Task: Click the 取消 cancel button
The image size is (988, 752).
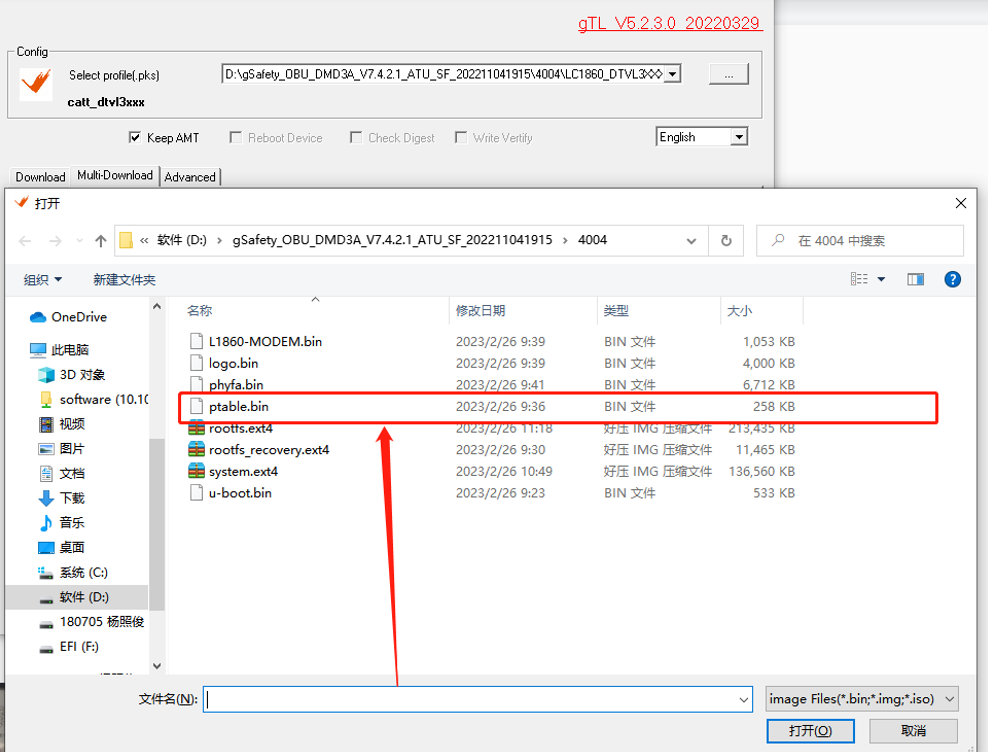Action: [x=913, y=731]
